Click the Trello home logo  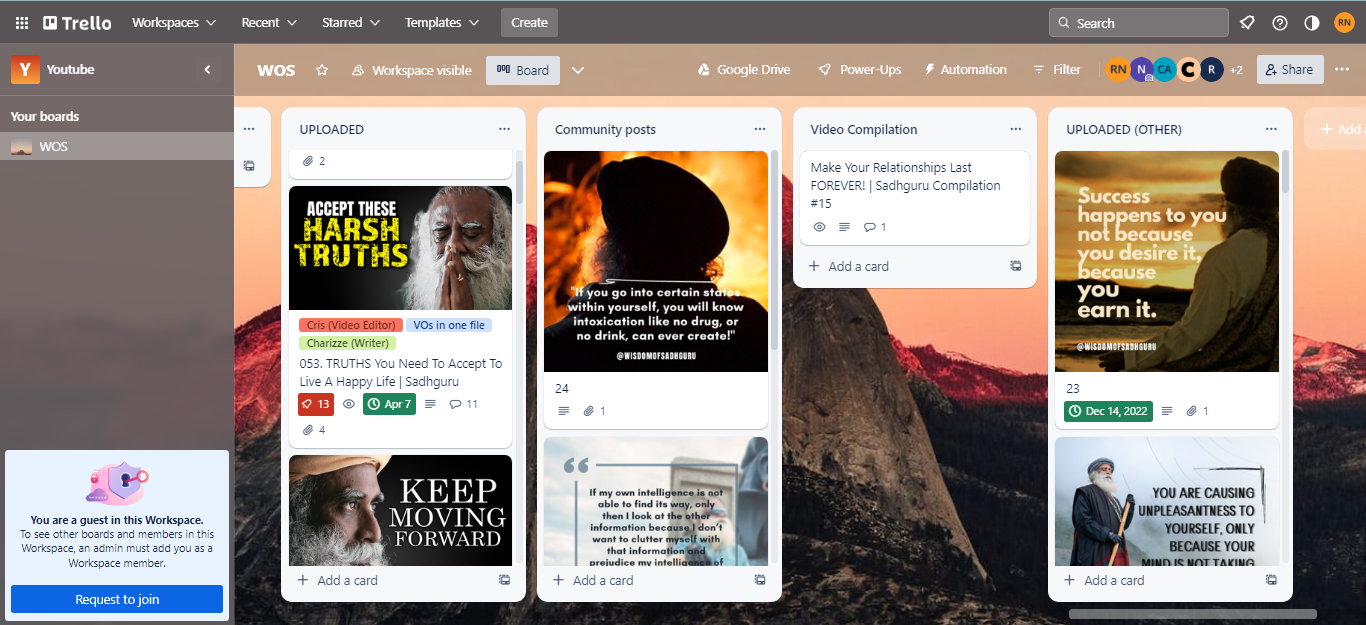77,22
